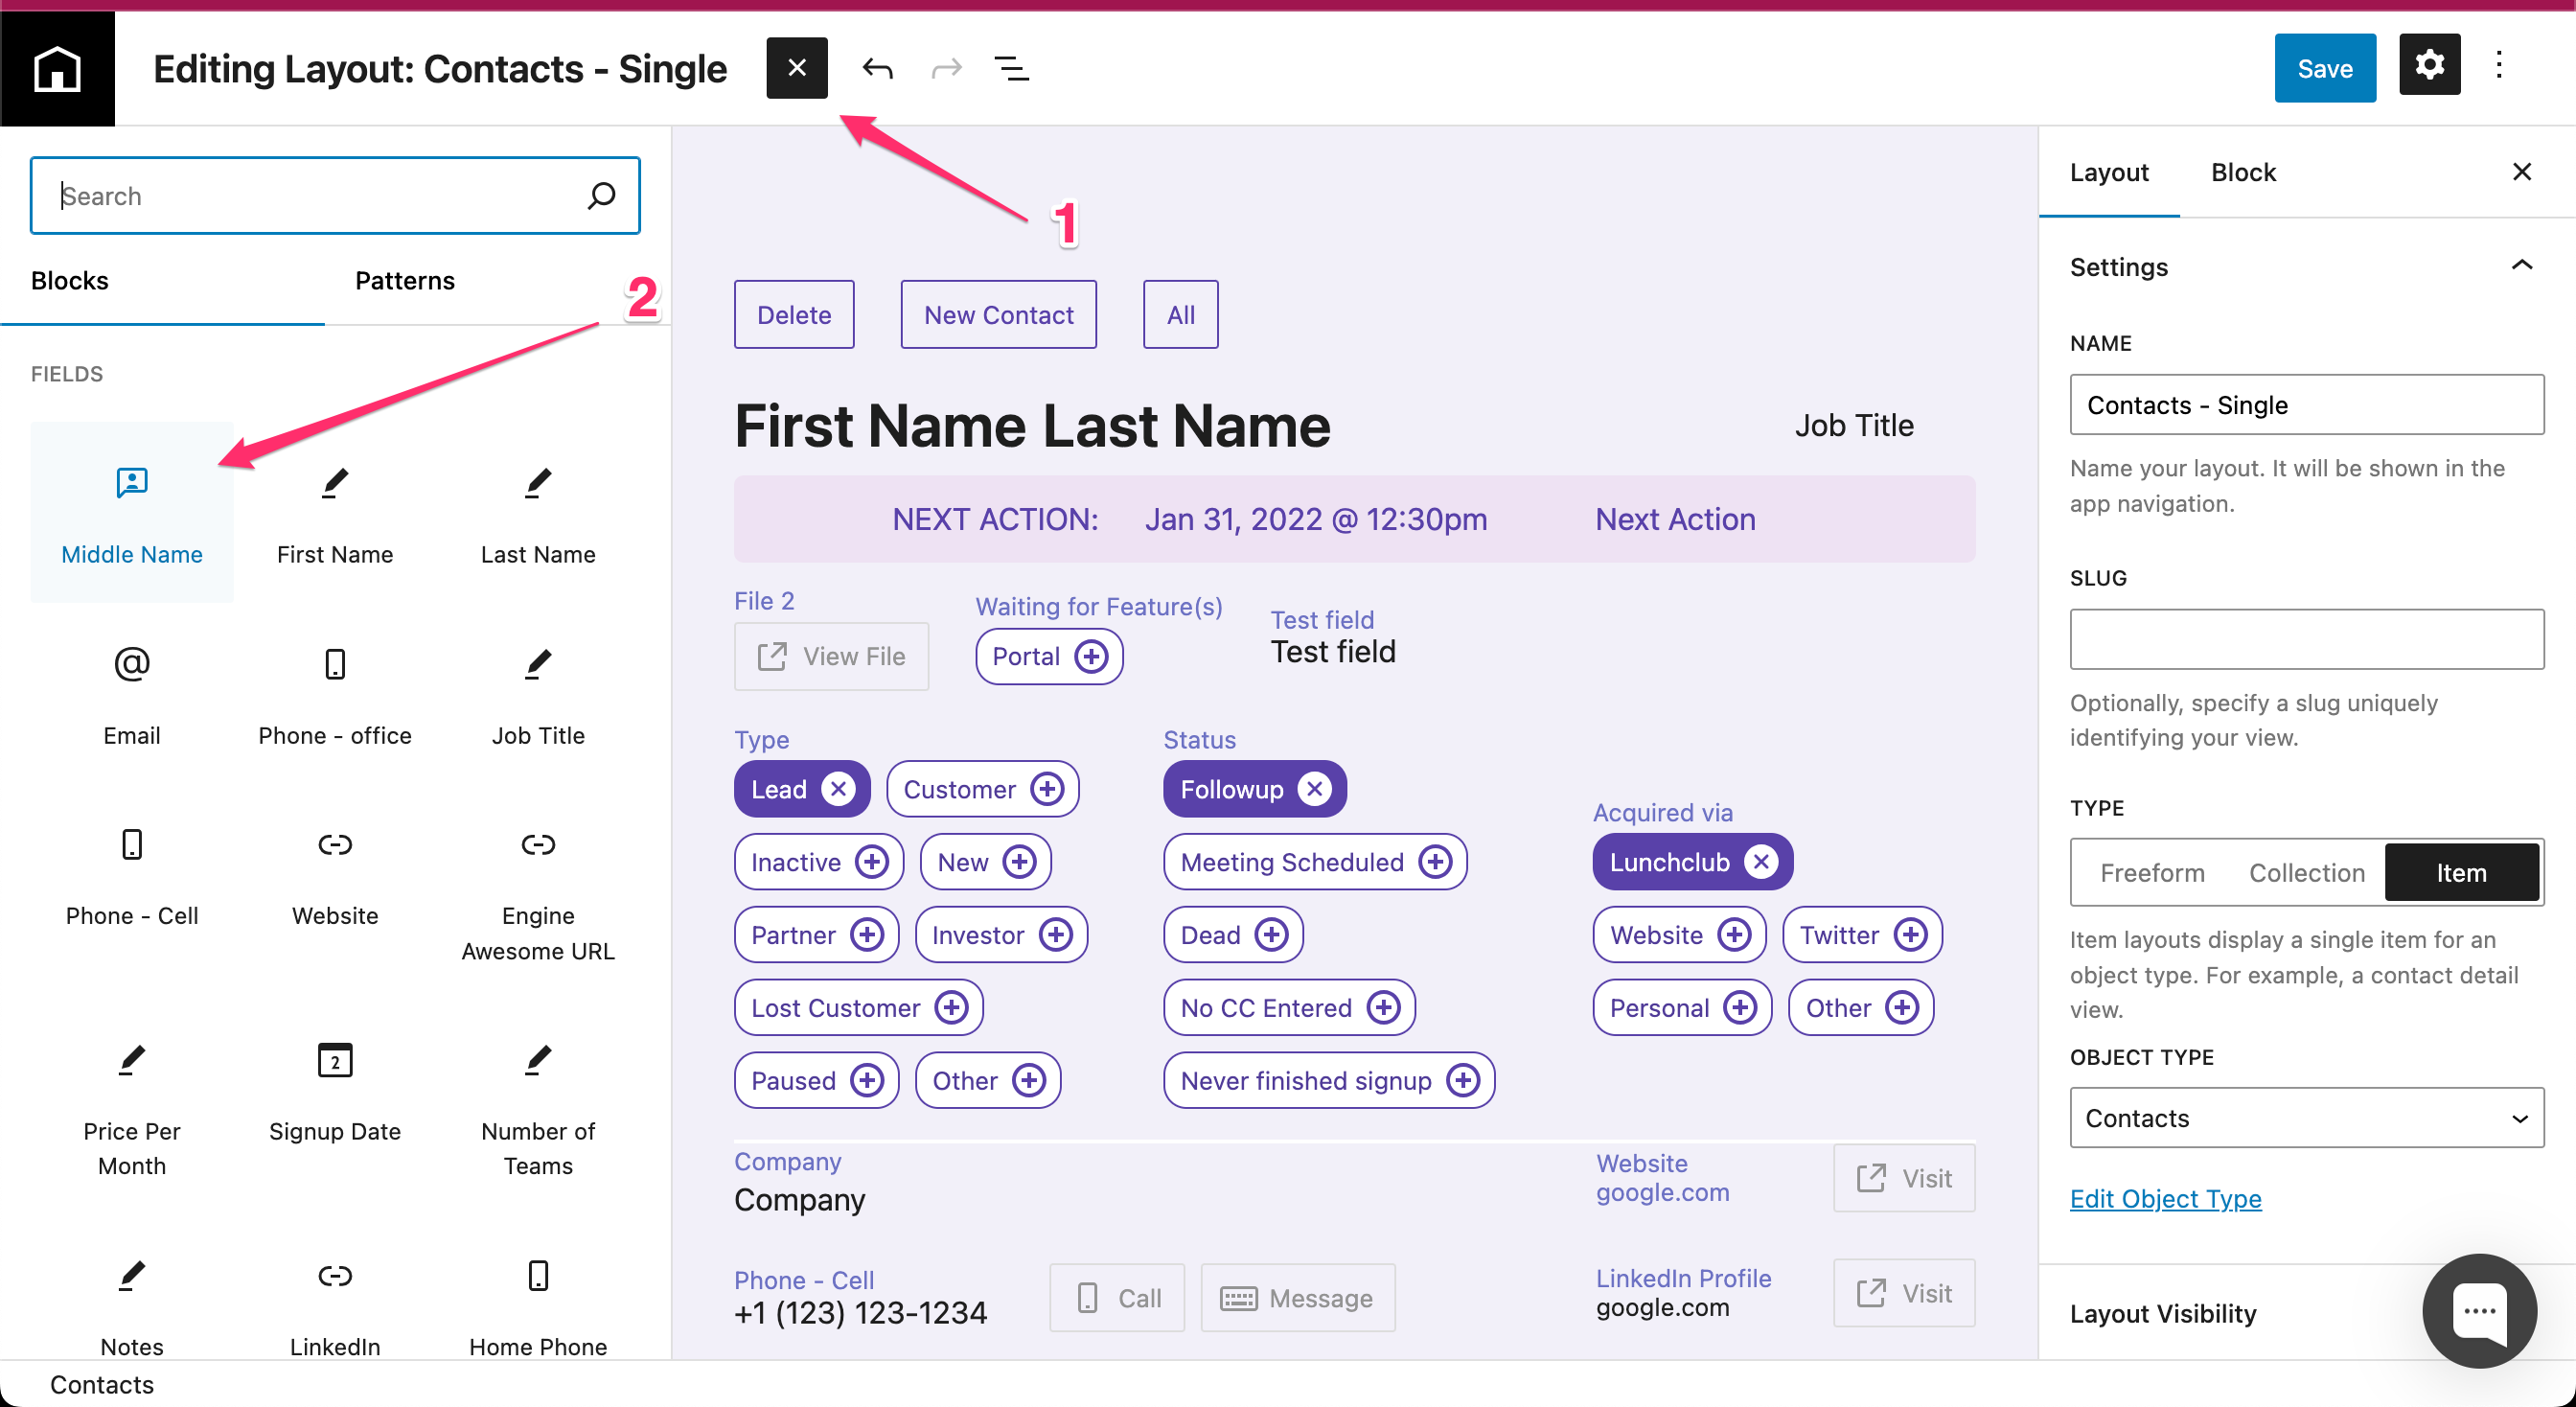The width and height of the screenshot is (2576, 1407).
Task: Click inside the Slug input field
Action: (x=2305, y=639)
